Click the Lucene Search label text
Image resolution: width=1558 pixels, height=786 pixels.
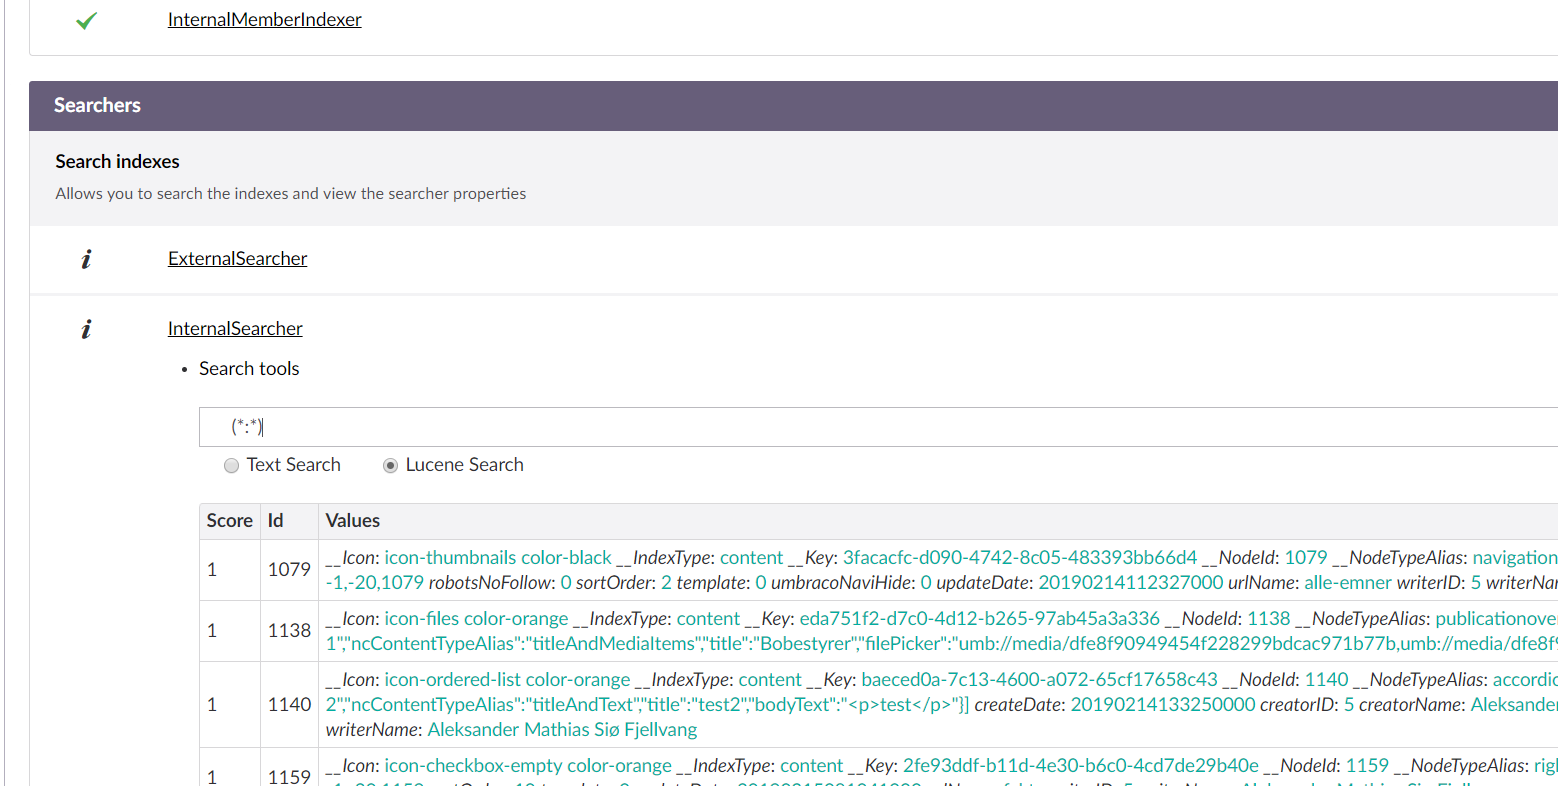tap(464, 465)
